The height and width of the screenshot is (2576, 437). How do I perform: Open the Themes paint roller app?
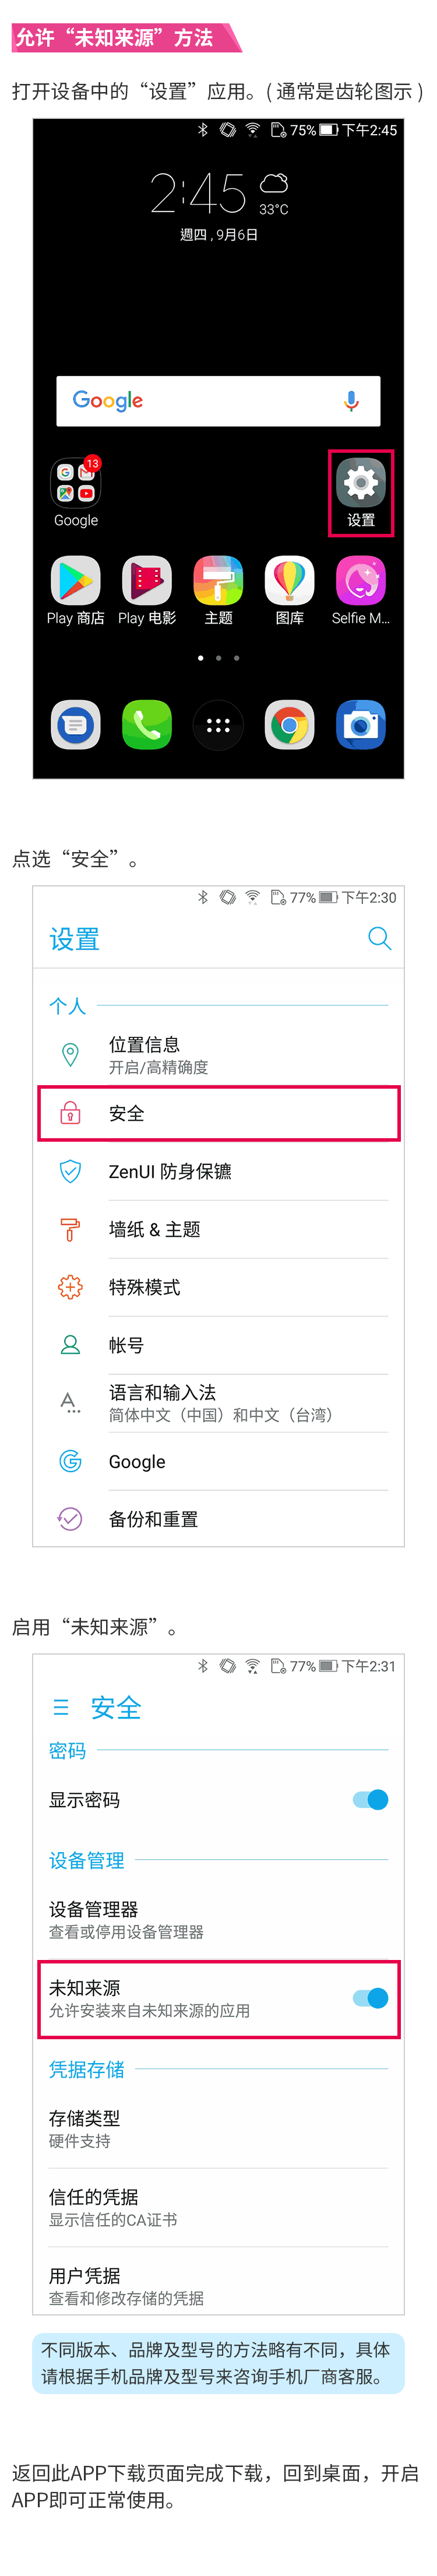point(218,581)
